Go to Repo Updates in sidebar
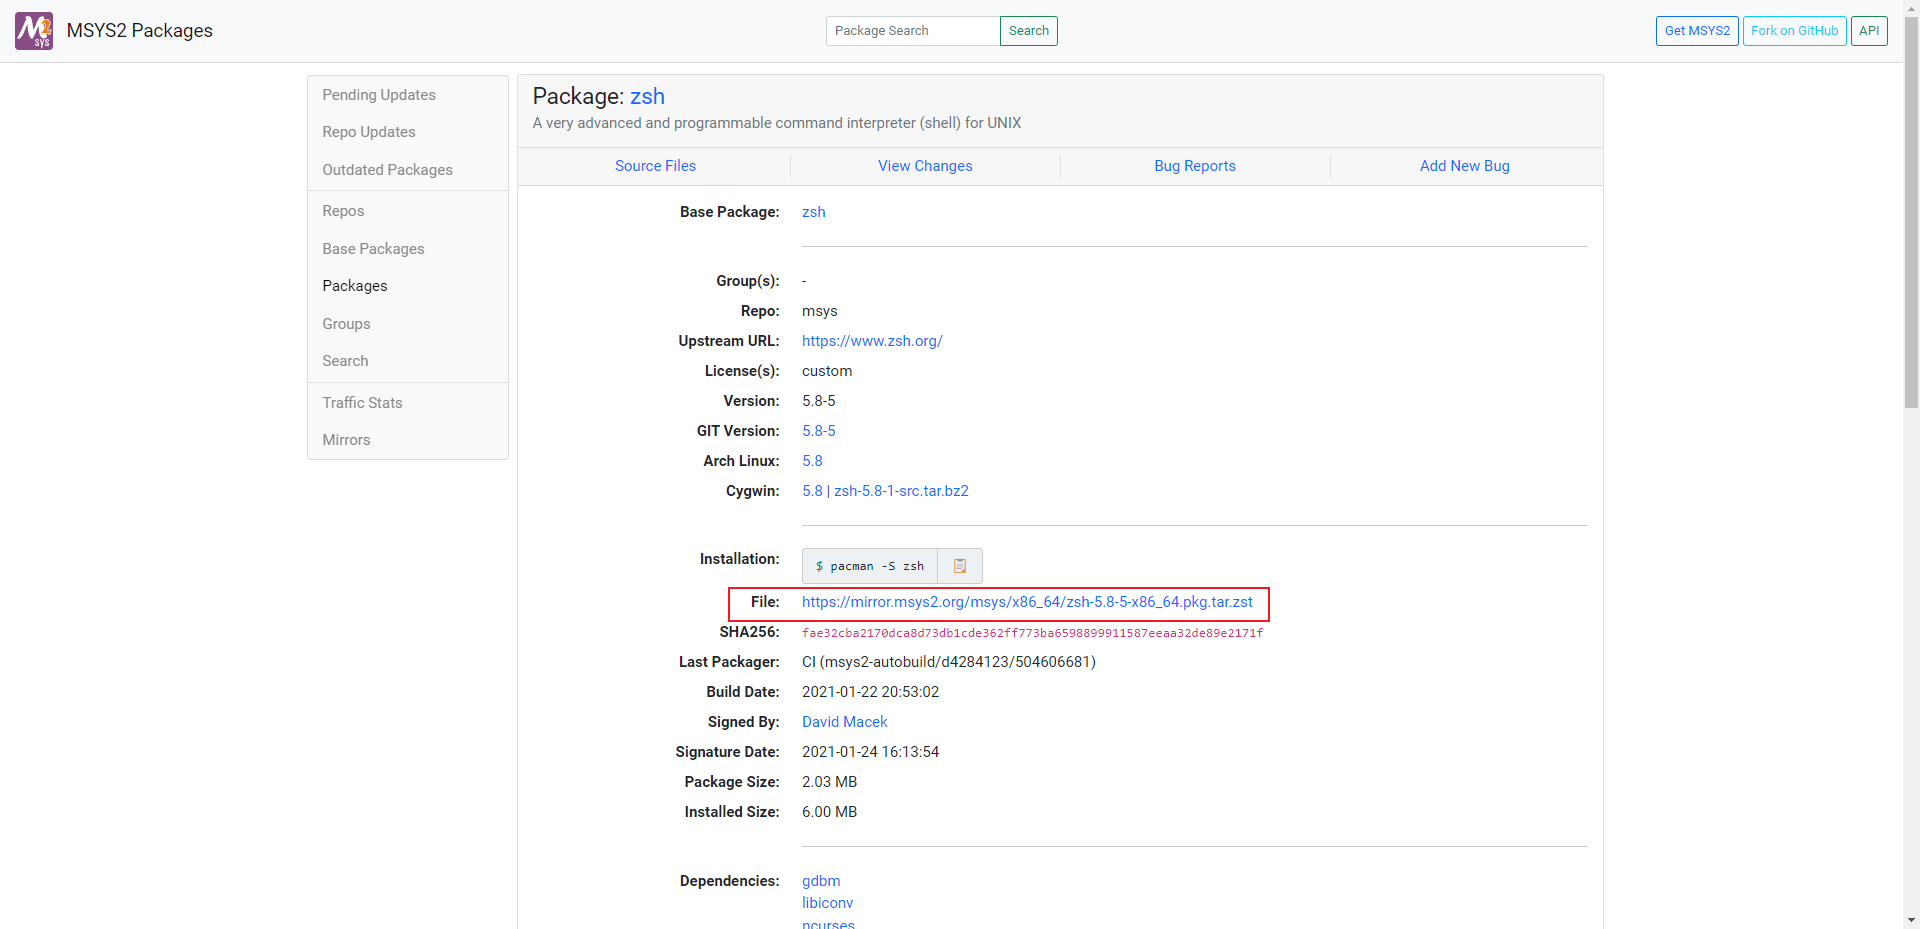Viewport: 1920px width, 929px height. [369, 132]
